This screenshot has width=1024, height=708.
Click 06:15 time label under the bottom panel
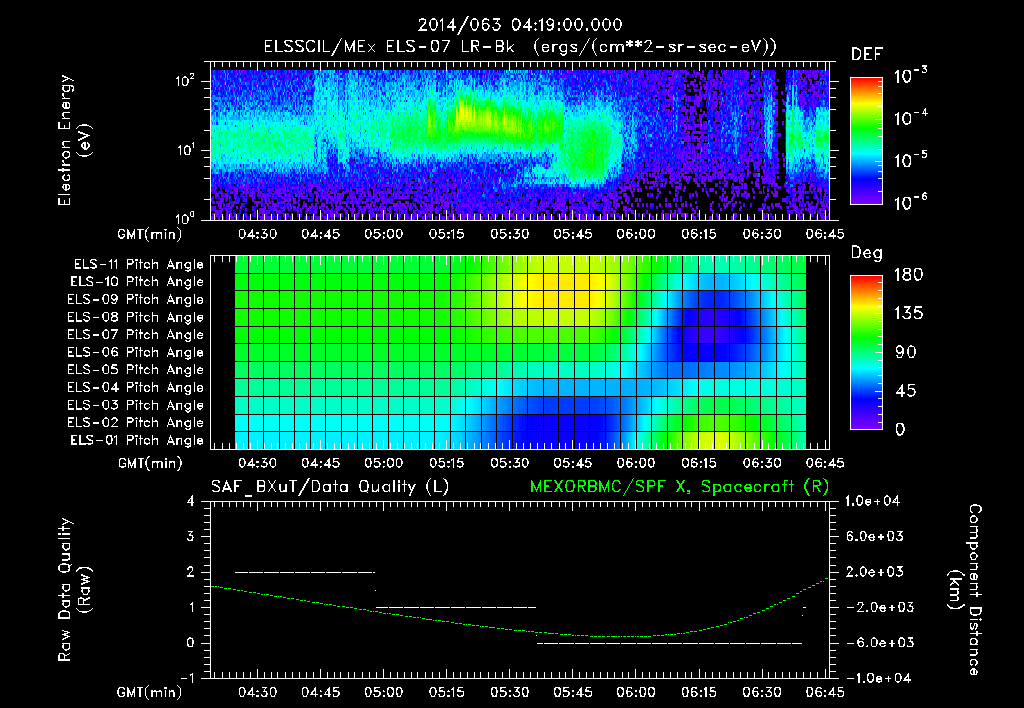click(699, 692)
